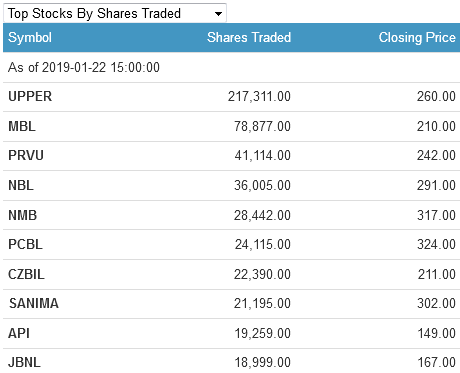Screen dimensions: 460x373
Task: Open the UPPER stock symbol
Action: [30, 97]
